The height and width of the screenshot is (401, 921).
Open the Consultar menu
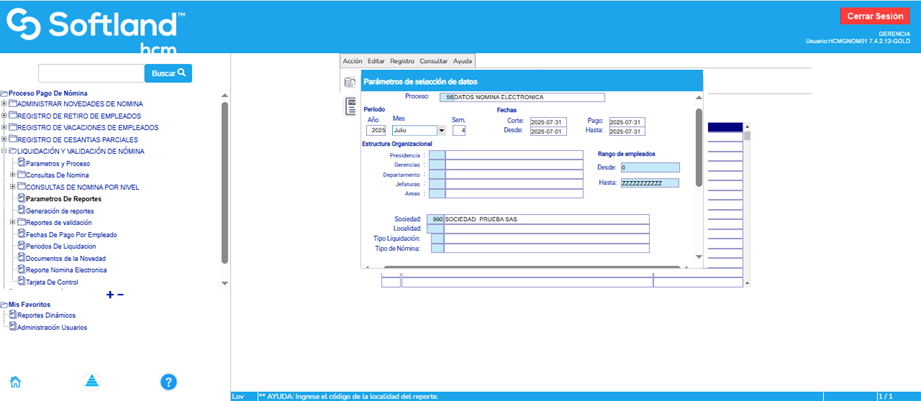(433, 61)
